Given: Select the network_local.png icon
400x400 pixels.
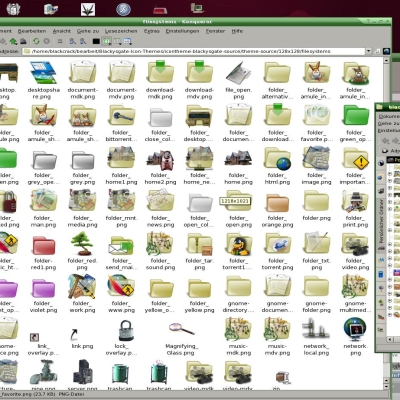Looking at the screenshot, I should [x=316, y=329].
